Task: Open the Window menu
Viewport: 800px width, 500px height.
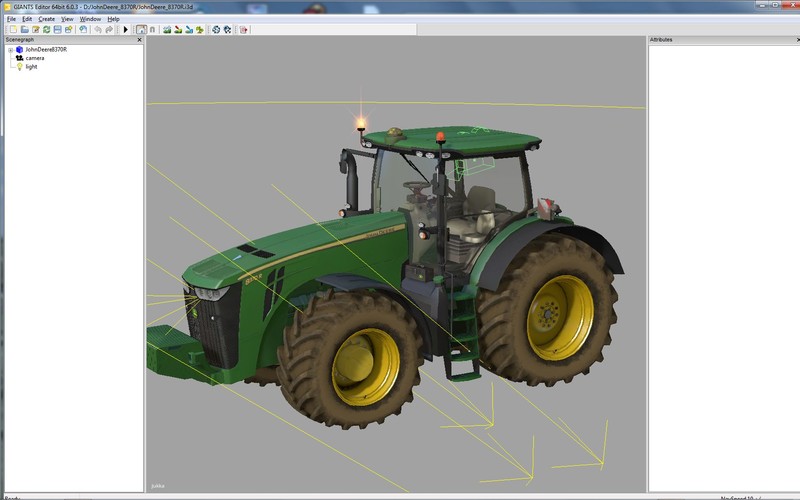Action: 90,19
